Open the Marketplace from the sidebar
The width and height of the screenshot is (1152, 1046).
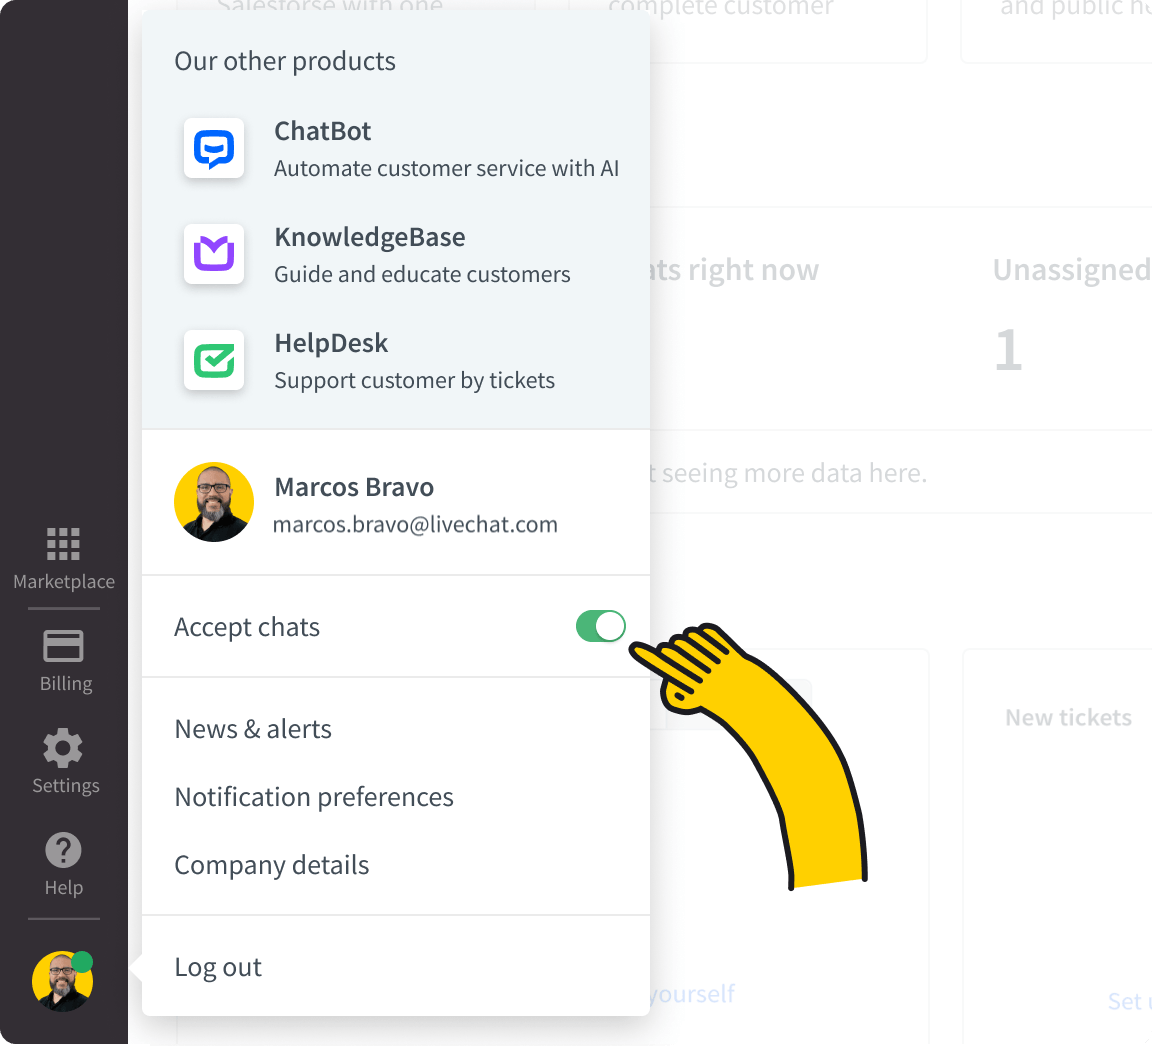[63, 545]
